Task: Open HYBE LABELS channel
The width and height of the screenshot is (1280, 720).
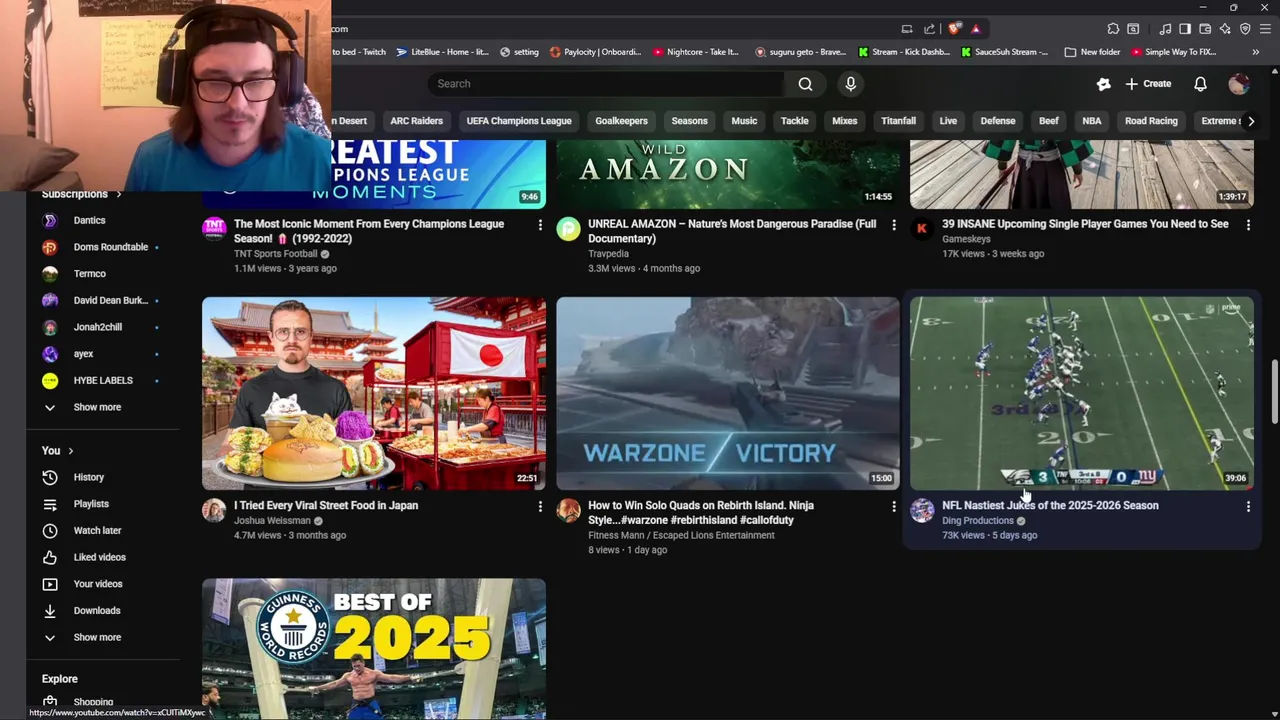Action: pyautogui.click(x=103, y=380)
